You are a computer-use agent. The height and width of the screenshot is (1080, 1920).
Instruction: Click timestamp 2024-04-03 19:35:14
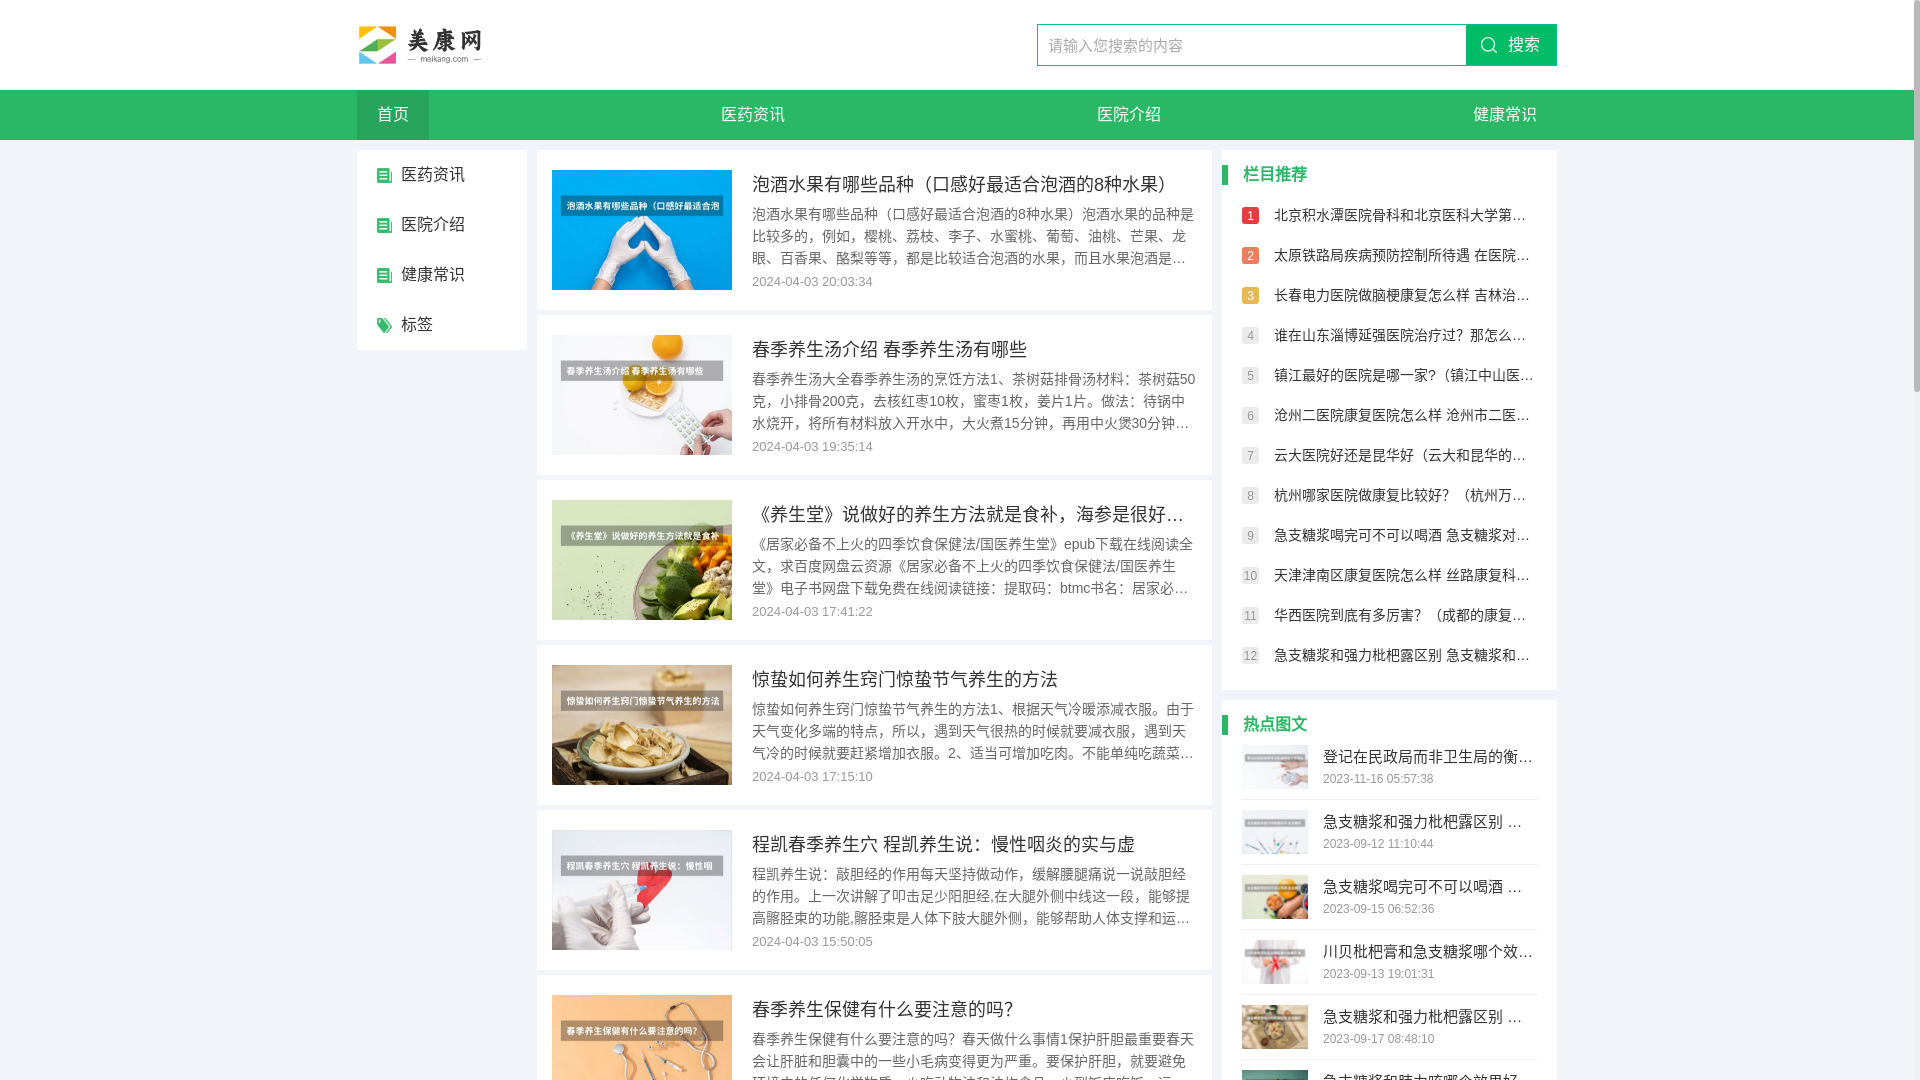point(812,447)
